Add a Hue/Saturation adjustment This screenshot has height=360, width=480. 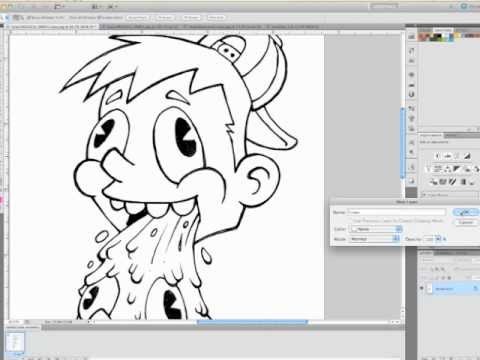[438, 169]
